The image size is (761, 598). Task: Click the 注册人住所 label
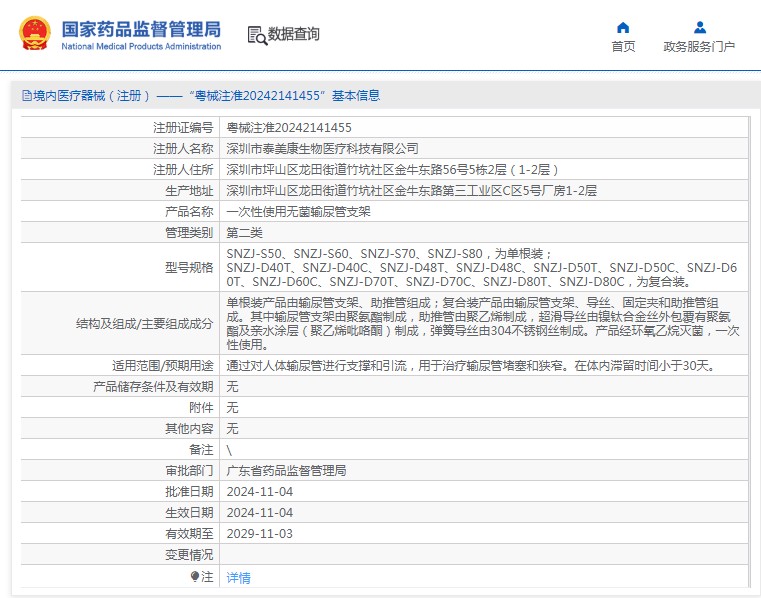[183, 169]
